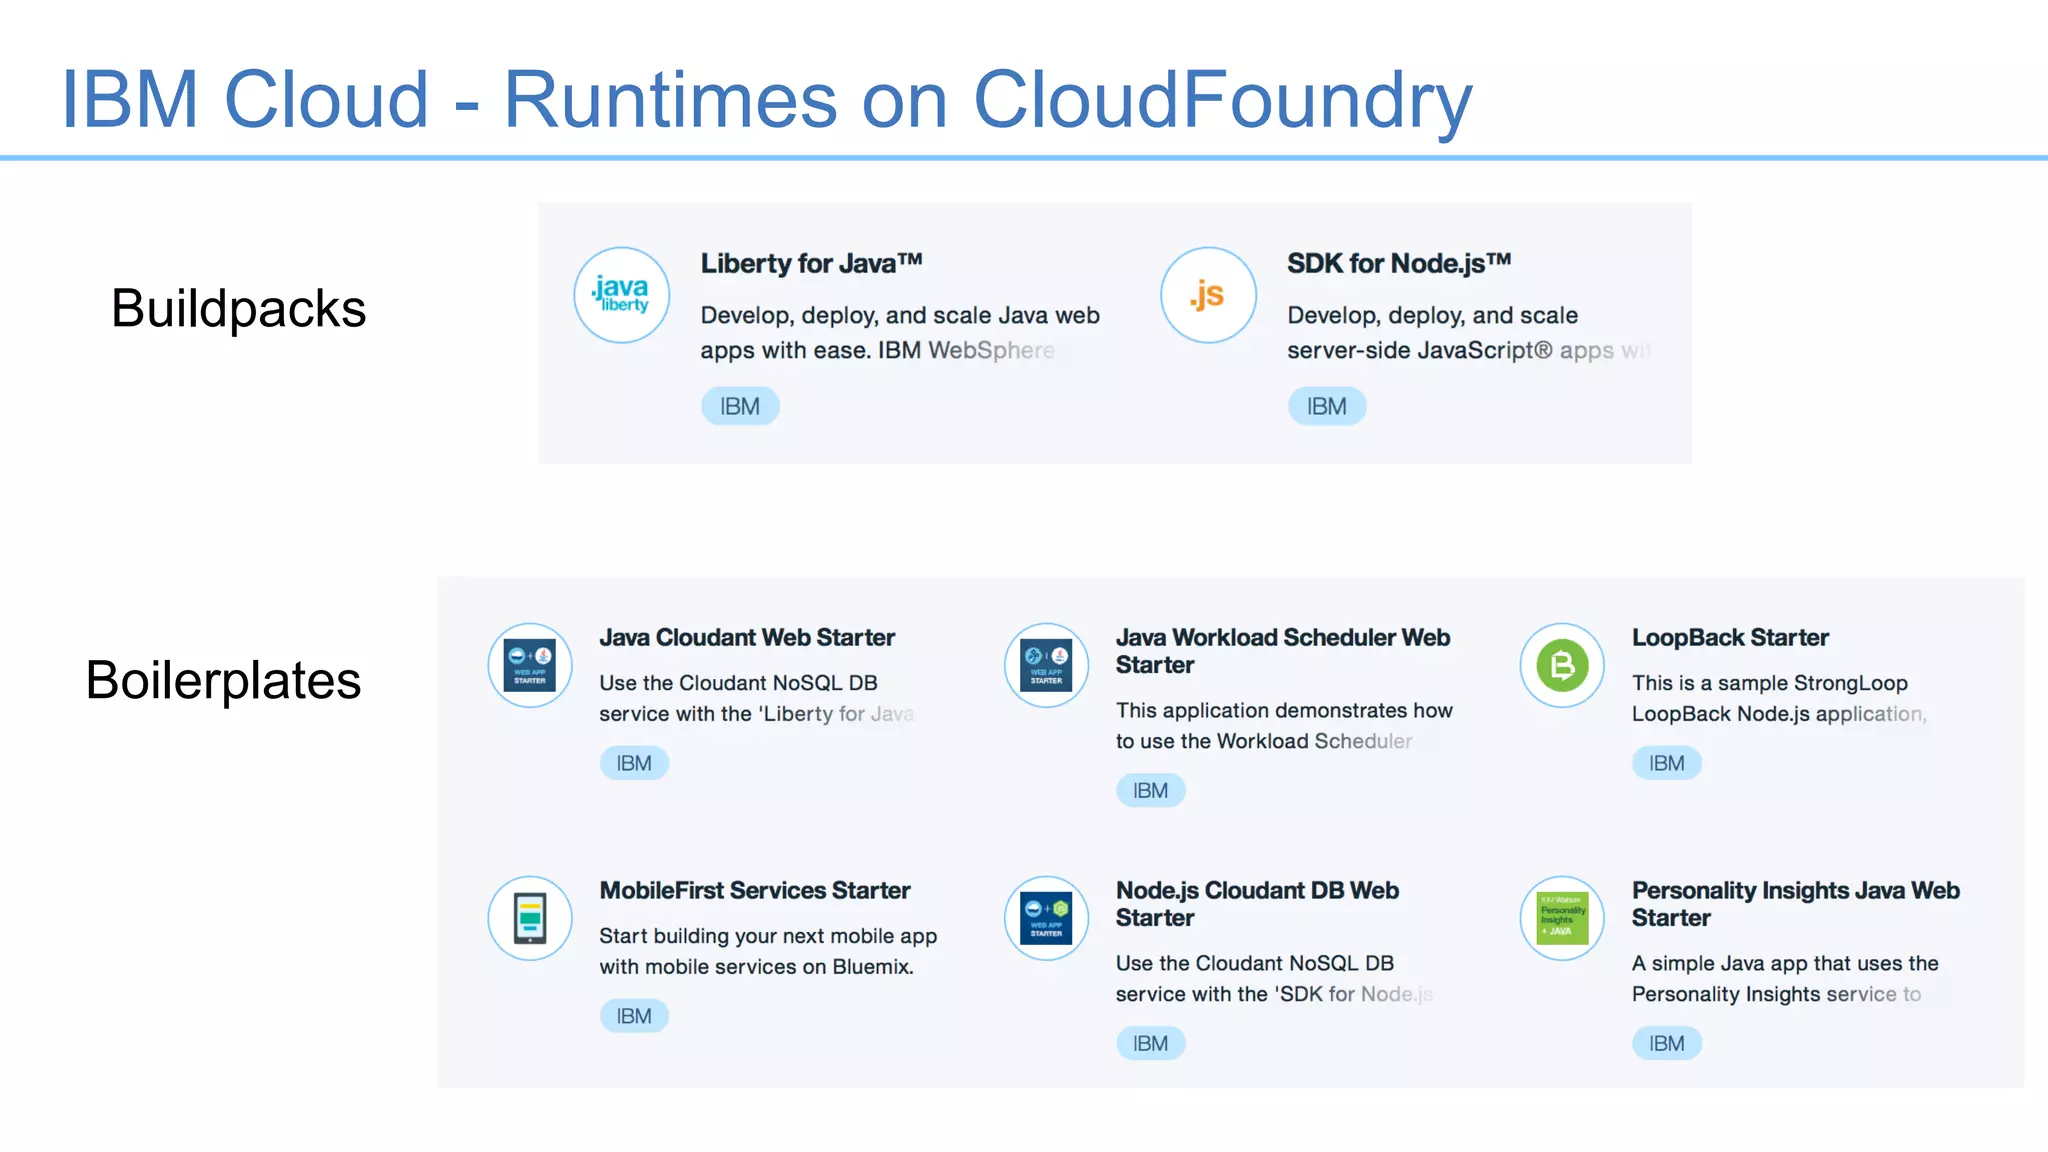Viewport: 2048px width, 1152px height.
Task: Click the Liberty for Java round icon
Action: pyautogui.click(x=621, y=295)
